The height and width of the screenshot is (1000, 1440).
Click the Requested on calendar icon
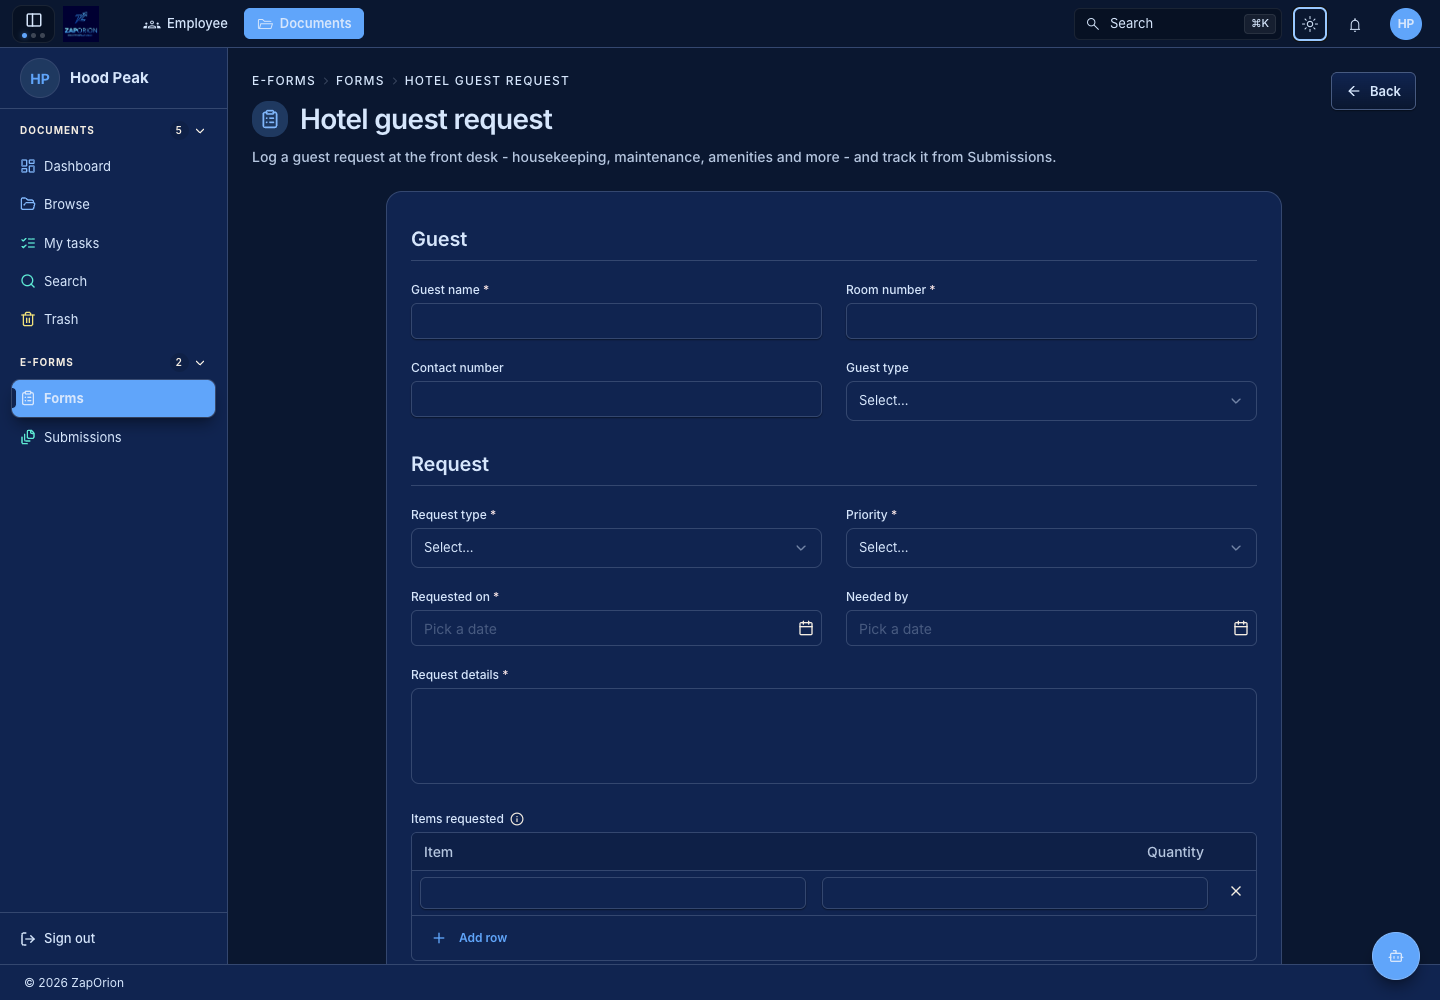(x=806, y=628)
